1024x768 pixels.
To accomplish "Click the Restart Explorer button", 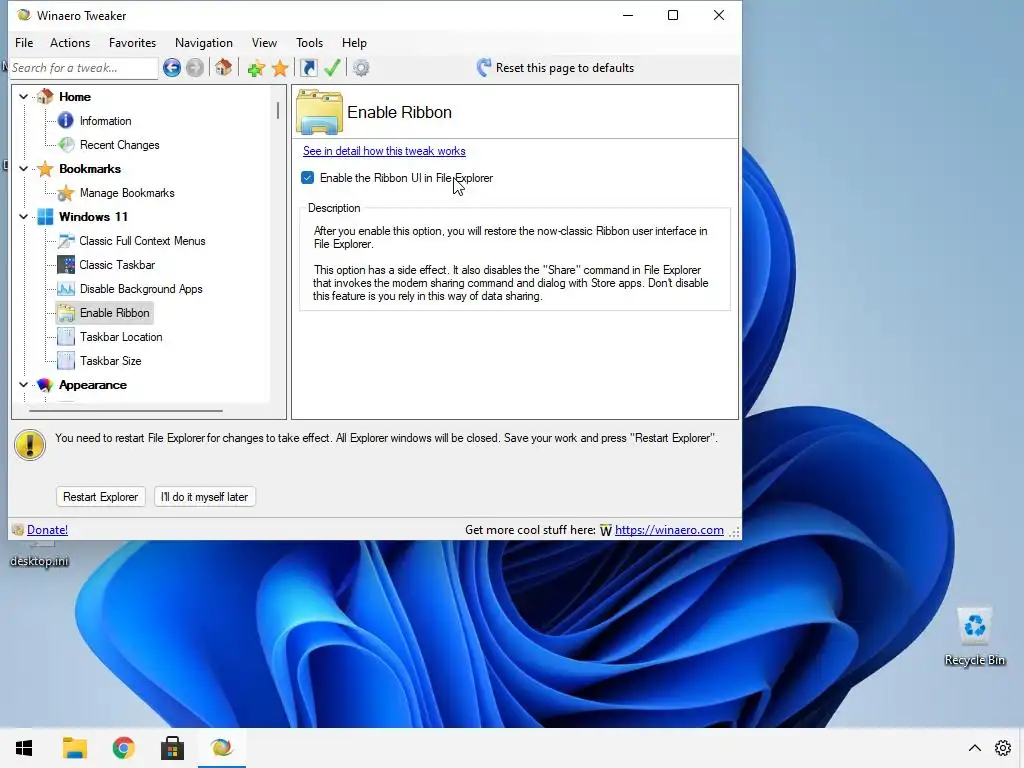I will [101, 497].
